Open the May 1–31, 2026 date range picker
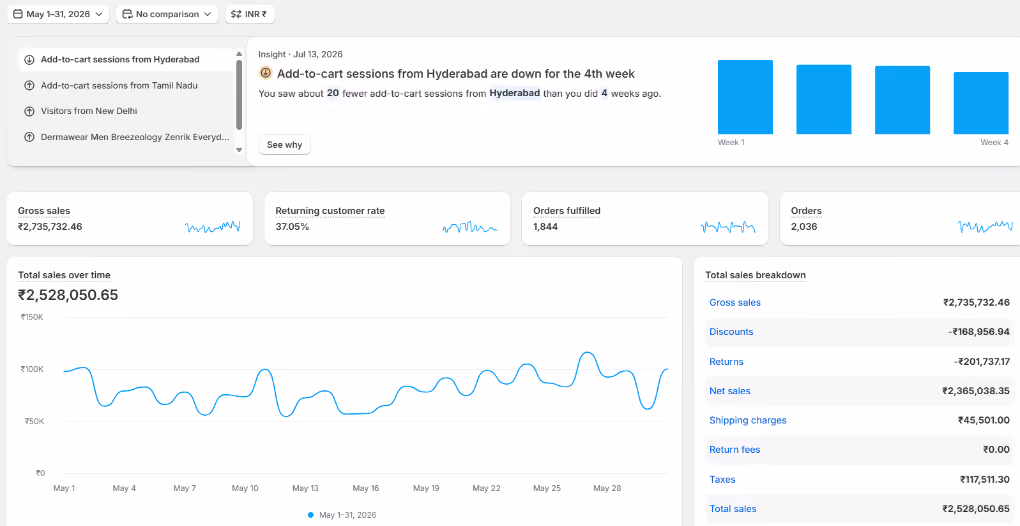This screenshot has height=526, width=1020. click(x=58, y=14)
